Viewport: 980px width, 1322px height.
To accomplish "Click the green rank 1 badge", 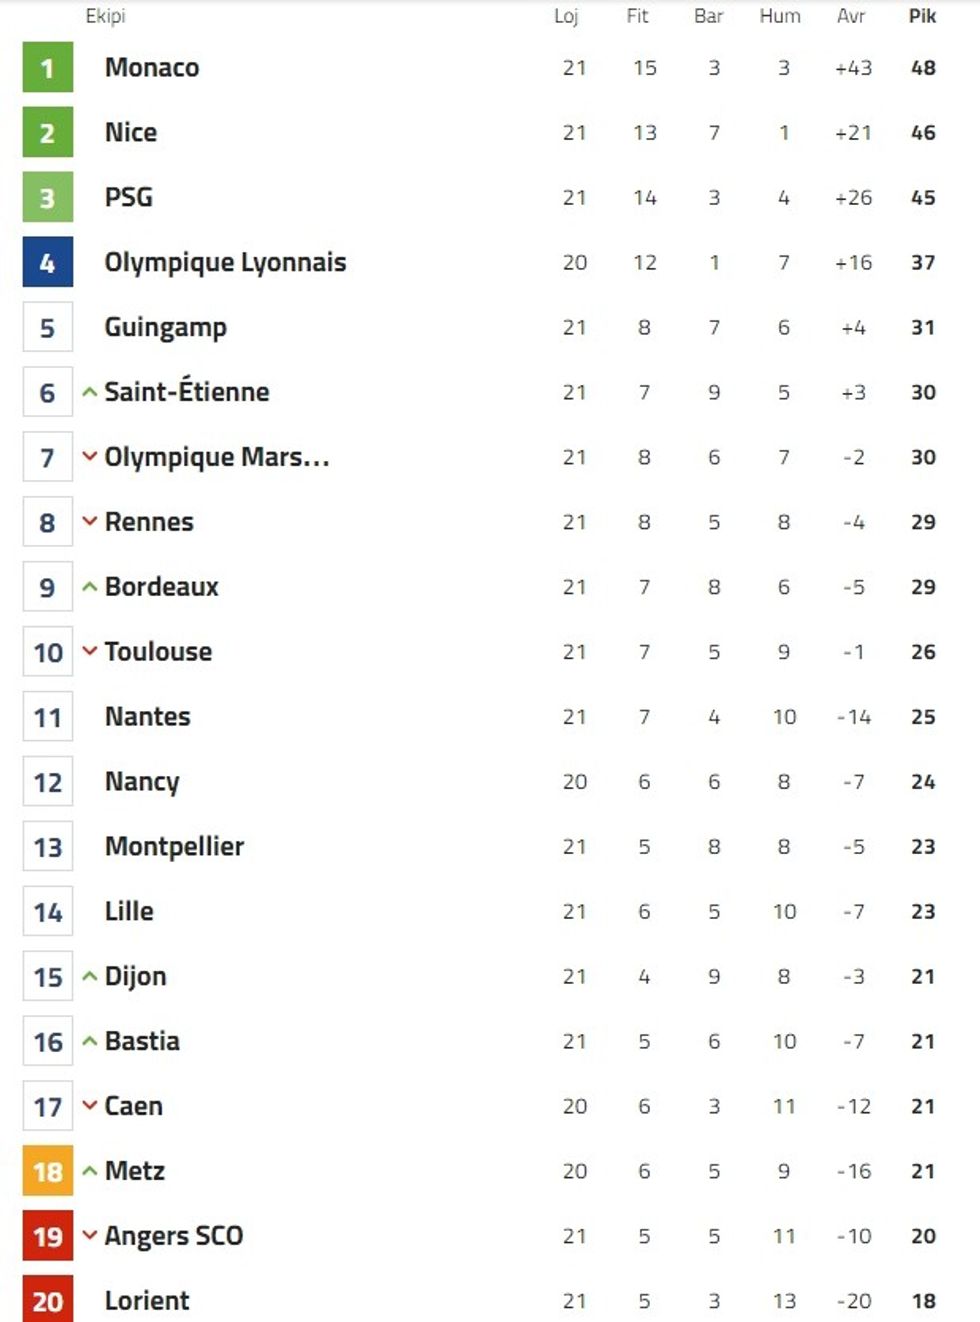I will 48,67.
